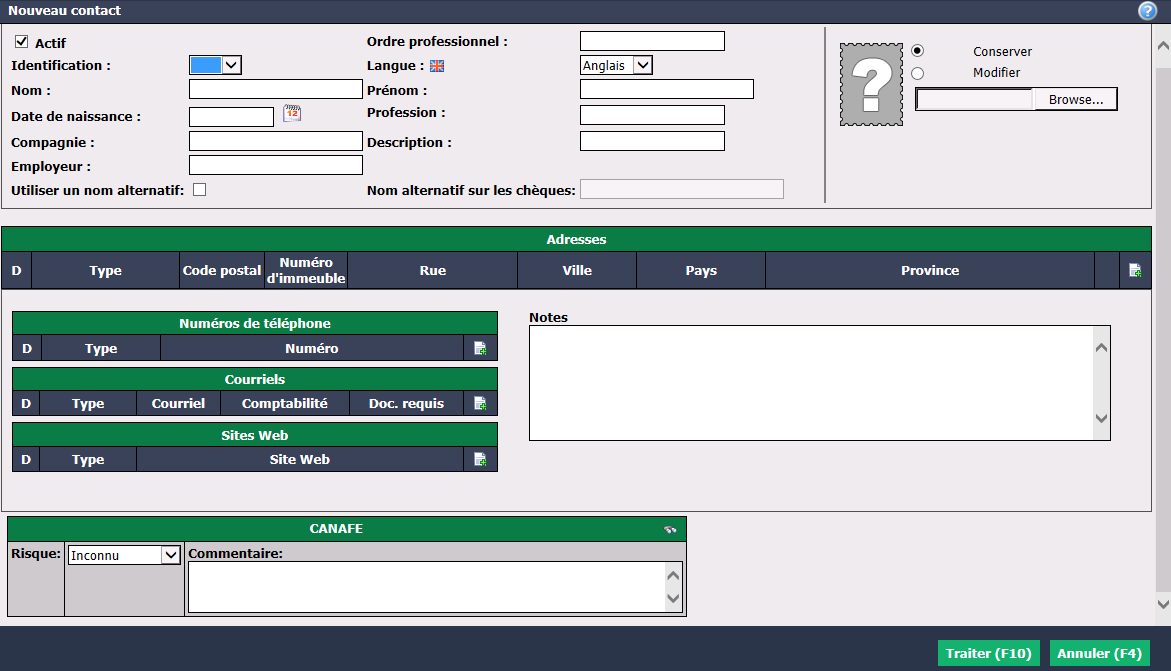Open the Identification dropdown
Image resolution: width=1171 pixels, height=671 pixels.
pos(215,65)
